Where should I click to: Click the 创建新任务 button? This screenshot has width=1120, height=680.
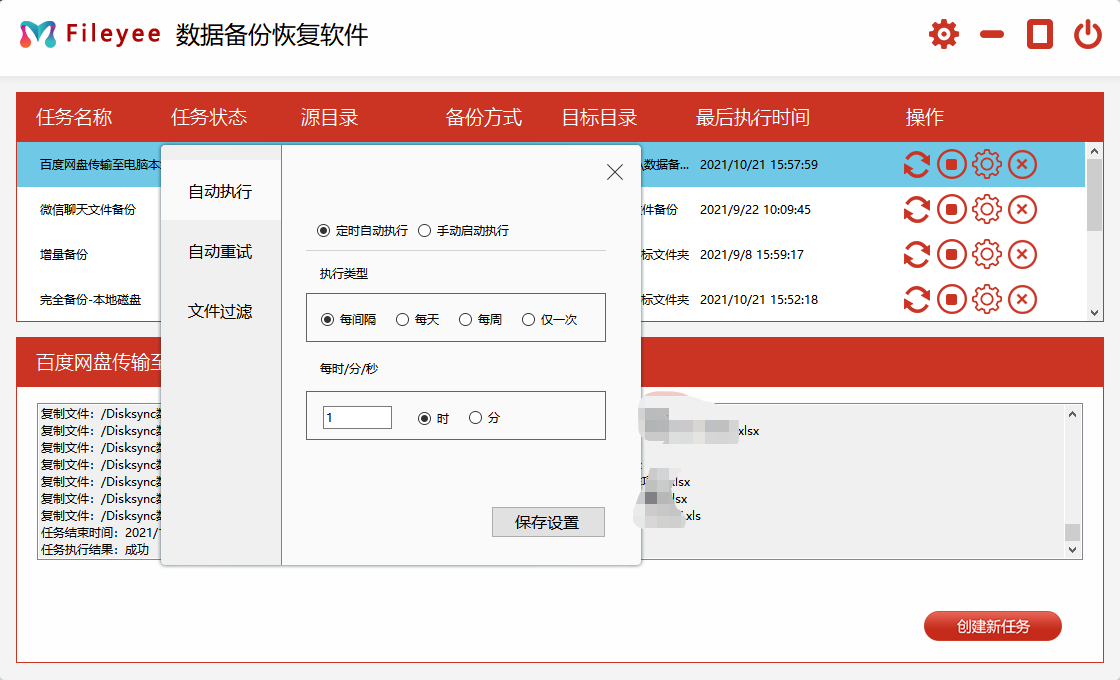[992, 626]
